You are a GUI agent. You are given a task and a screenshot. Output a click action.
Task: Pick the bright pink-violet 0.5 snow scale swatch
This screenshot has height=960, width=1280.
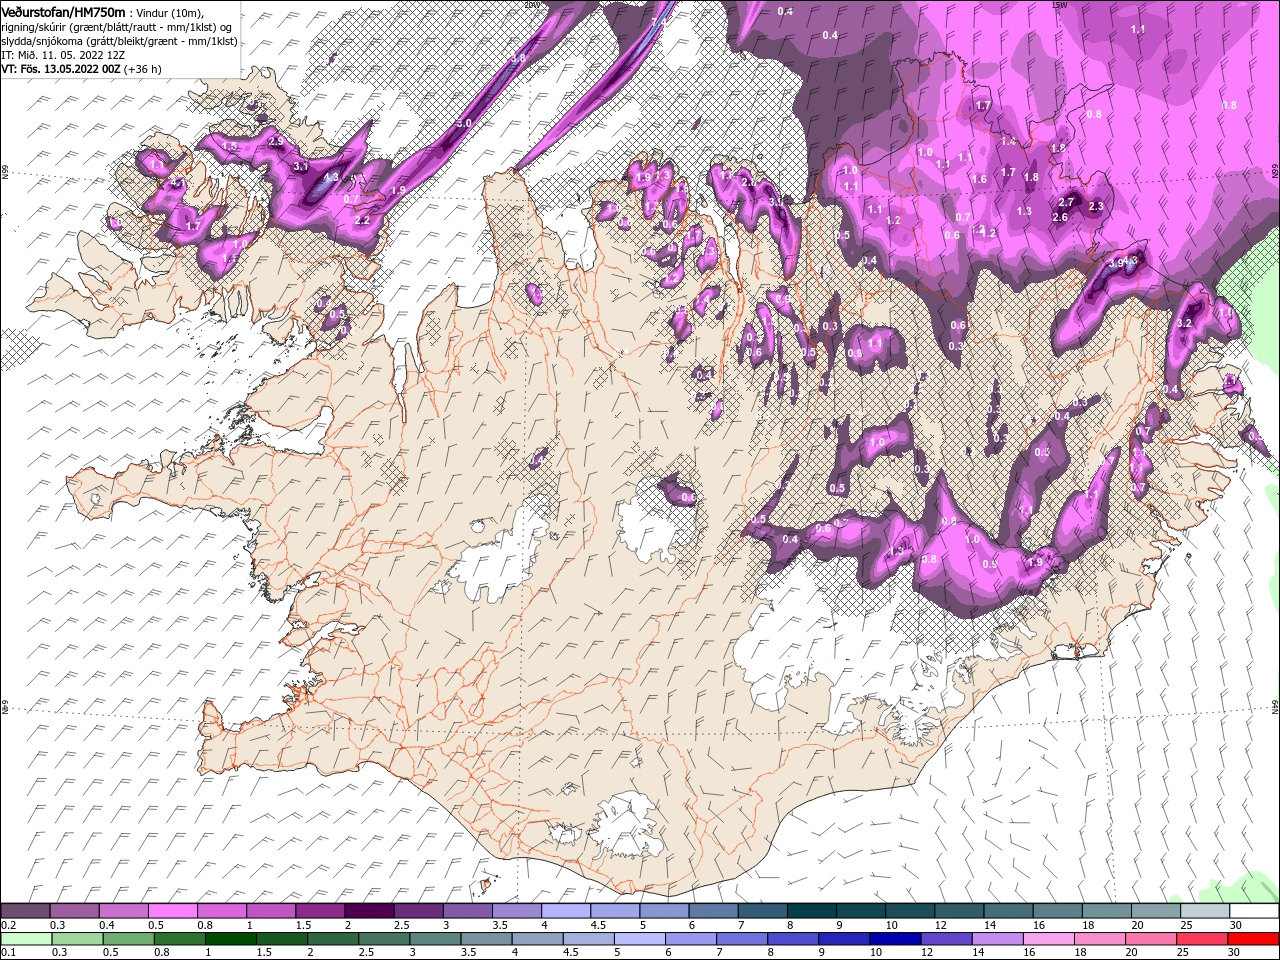pyautogui.click(x=173, y=910)
